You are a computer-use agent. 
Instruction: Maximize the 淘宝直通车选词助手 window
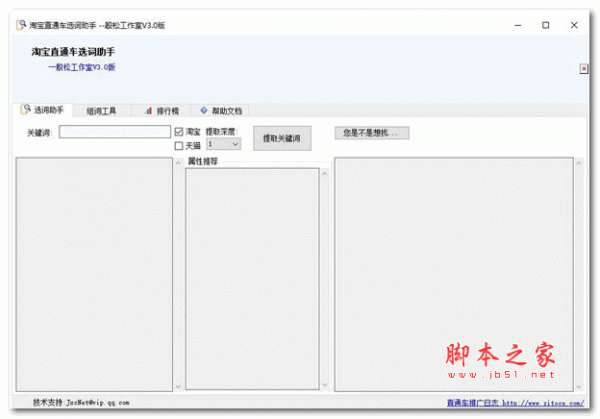point(545,24)
